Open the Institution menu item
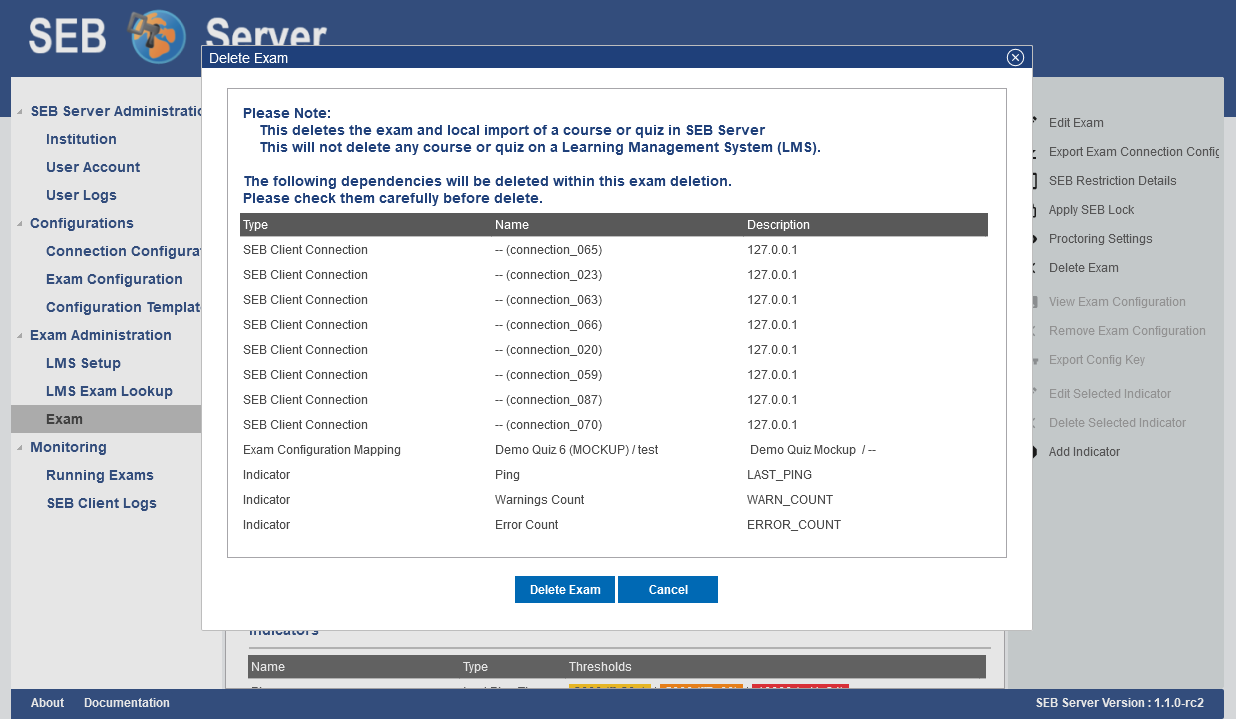Image resolution: width=1236 pixels, height=720 pixels. pos(81,140)
